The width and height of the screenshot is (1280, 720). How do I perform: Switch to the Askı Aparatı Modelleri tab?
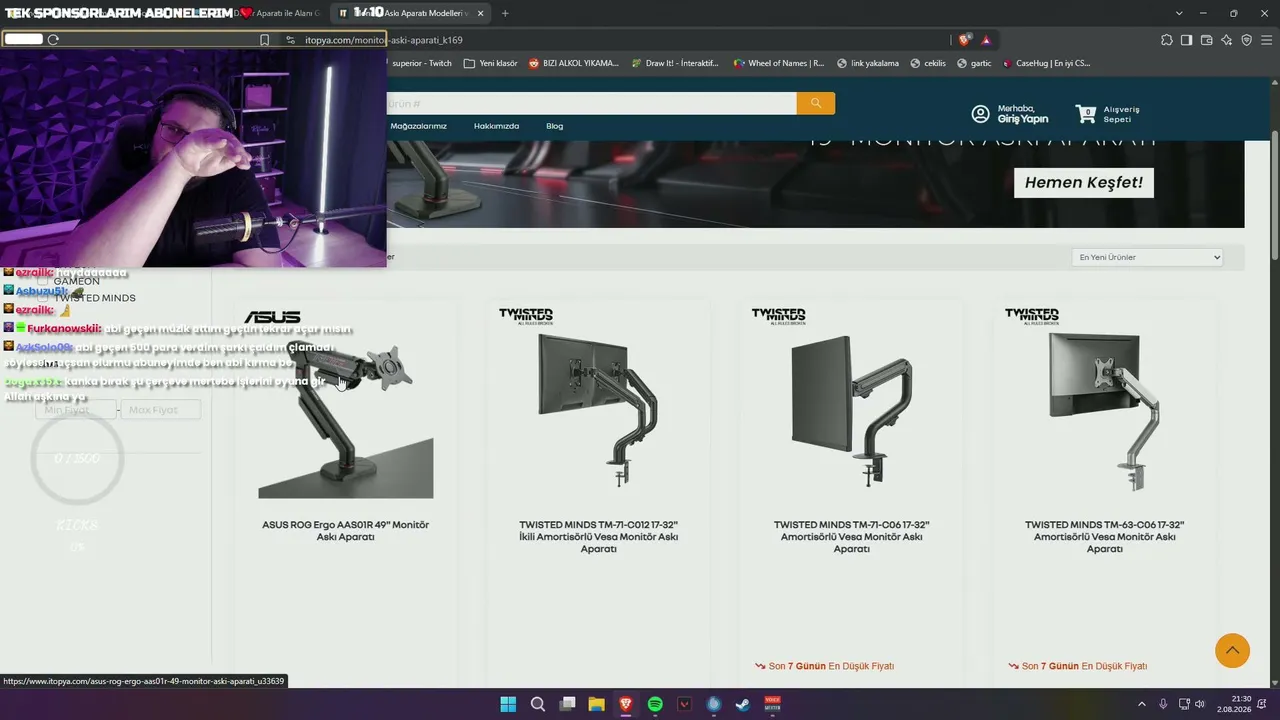coord(410,13)
